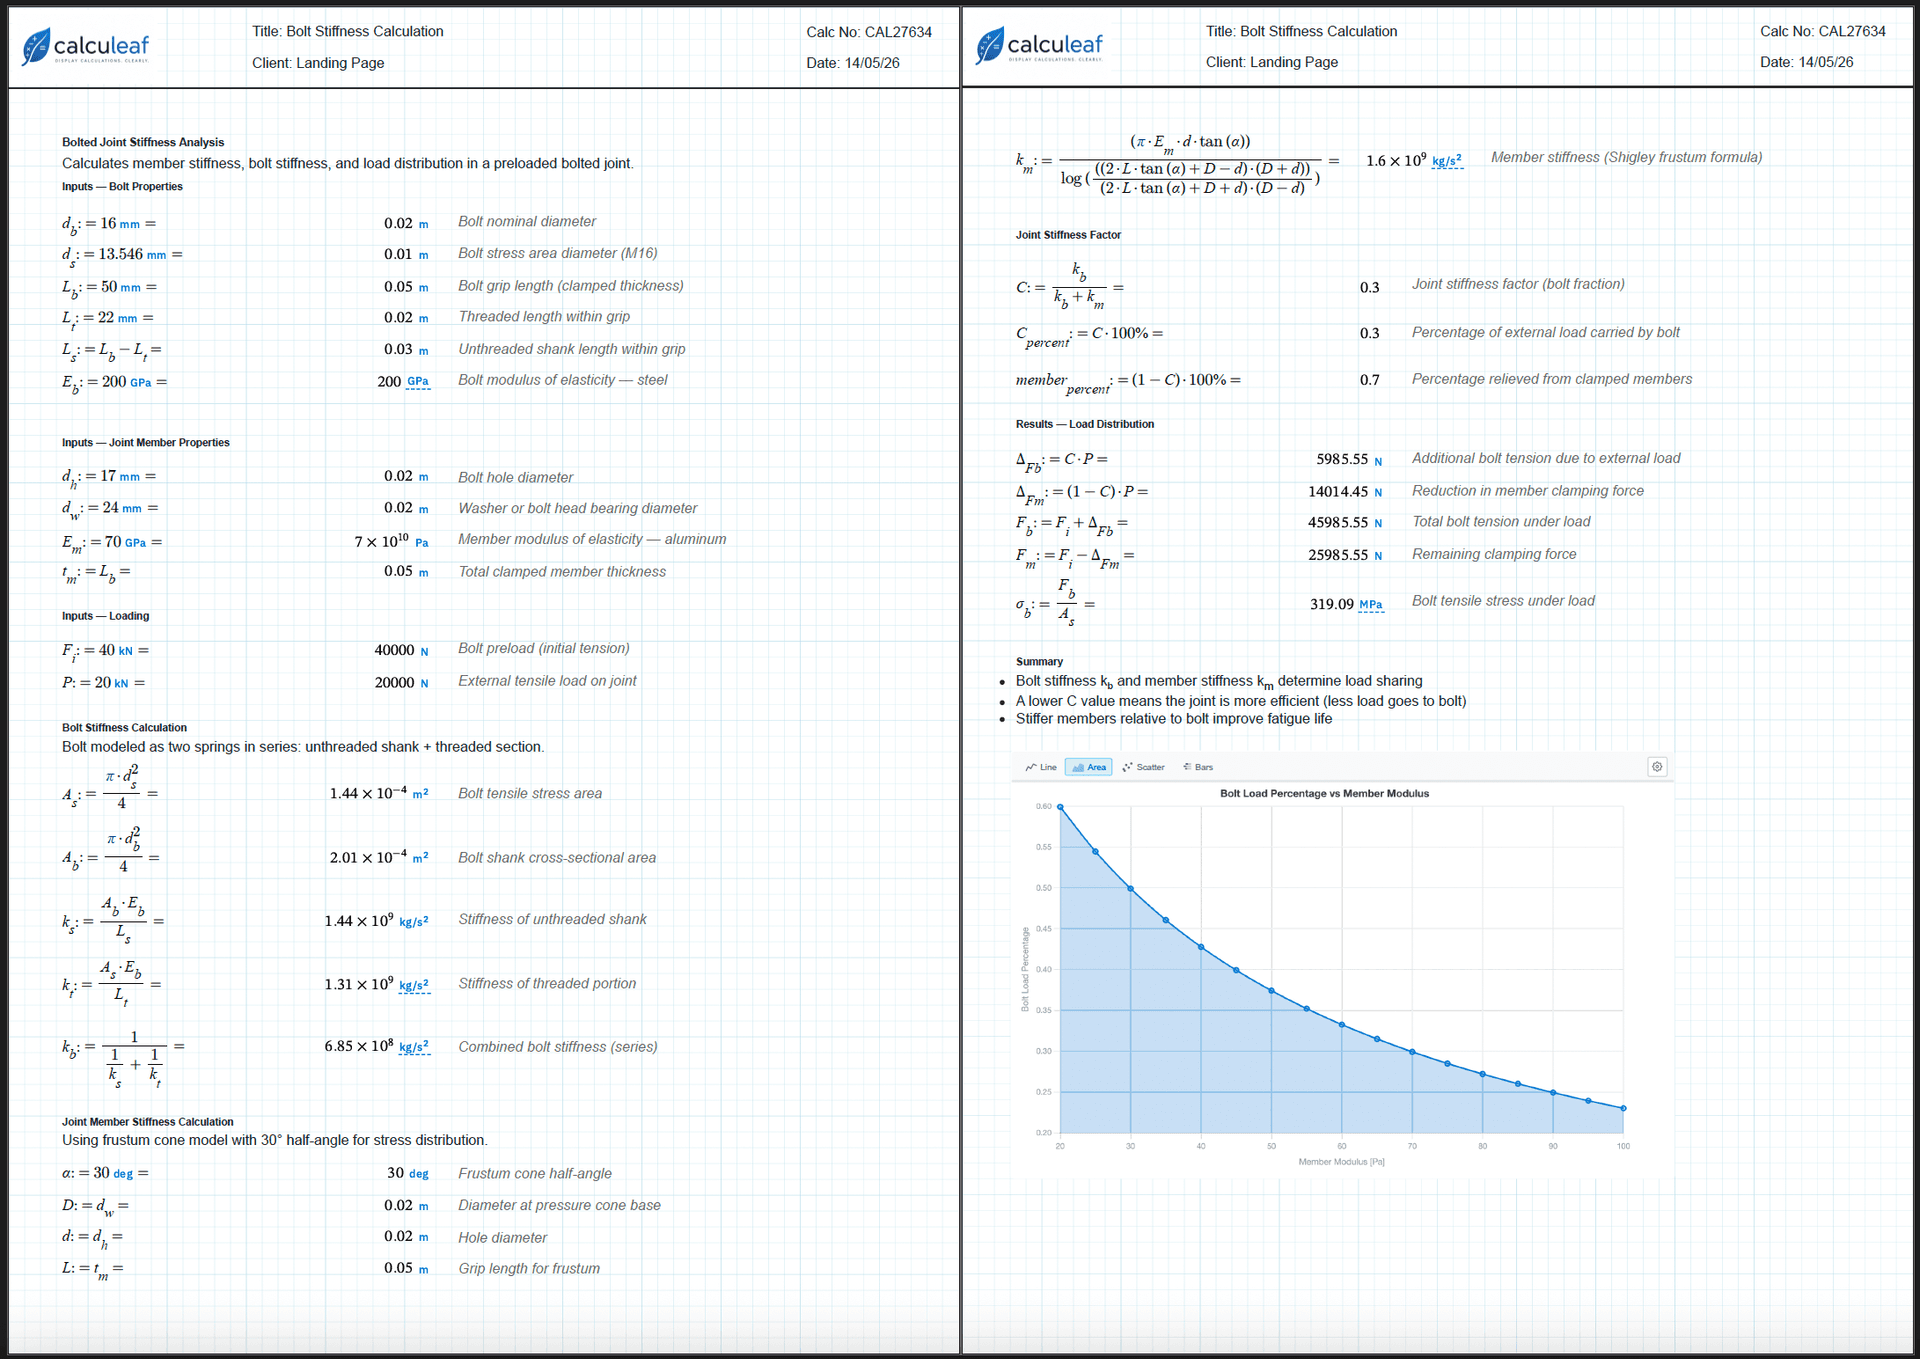Select value 20 in P external load input
Viewport: 1920px width, 1359px height.
pyautogui.click(x=103, y=682)
